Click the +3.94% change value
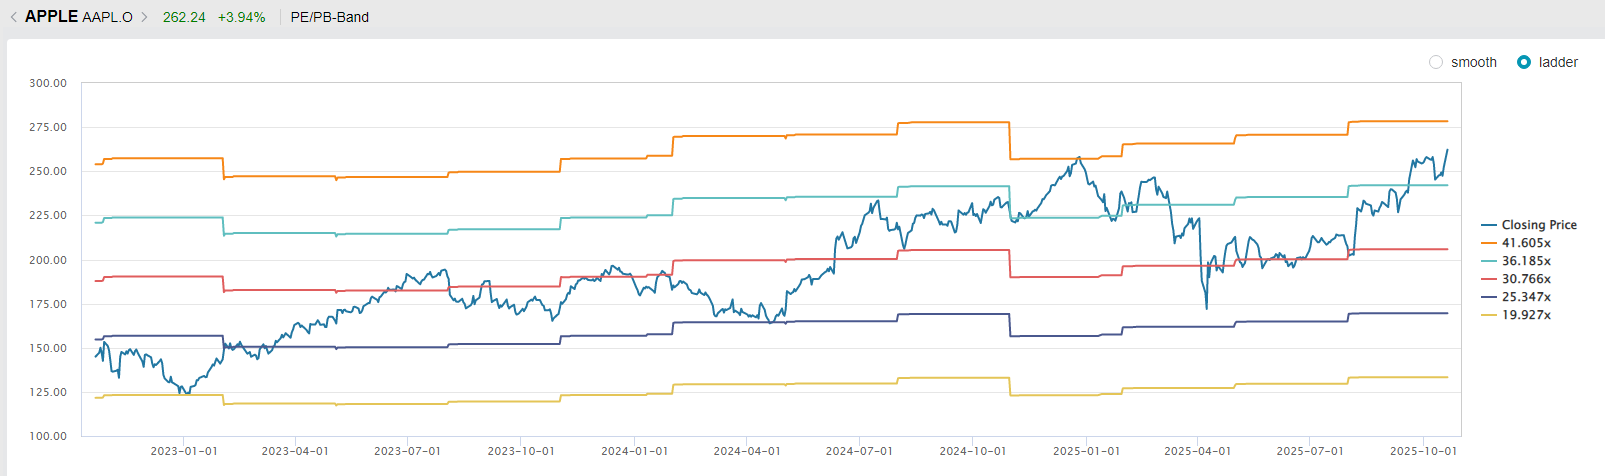The width and height of the screenshot is (1605, 476). (x=241, y=17)
